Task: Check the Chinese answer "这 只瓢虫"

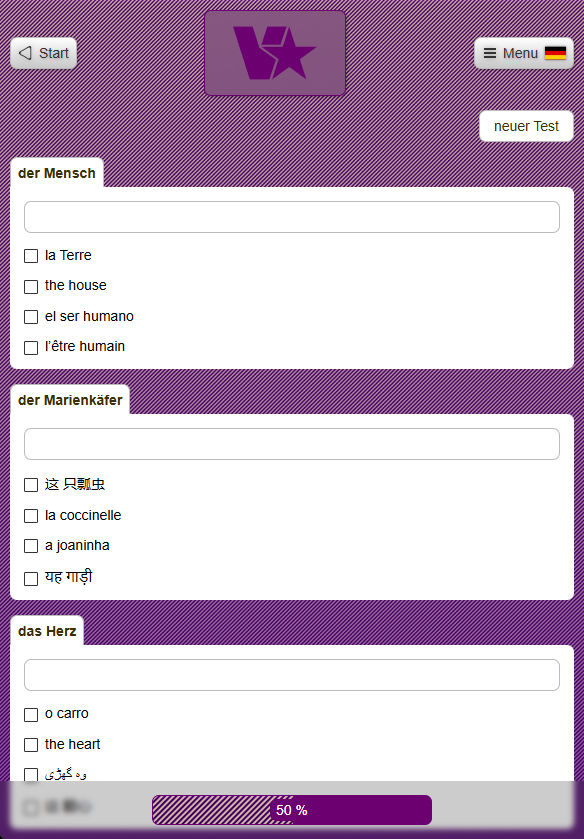Action: click(31, 484)
